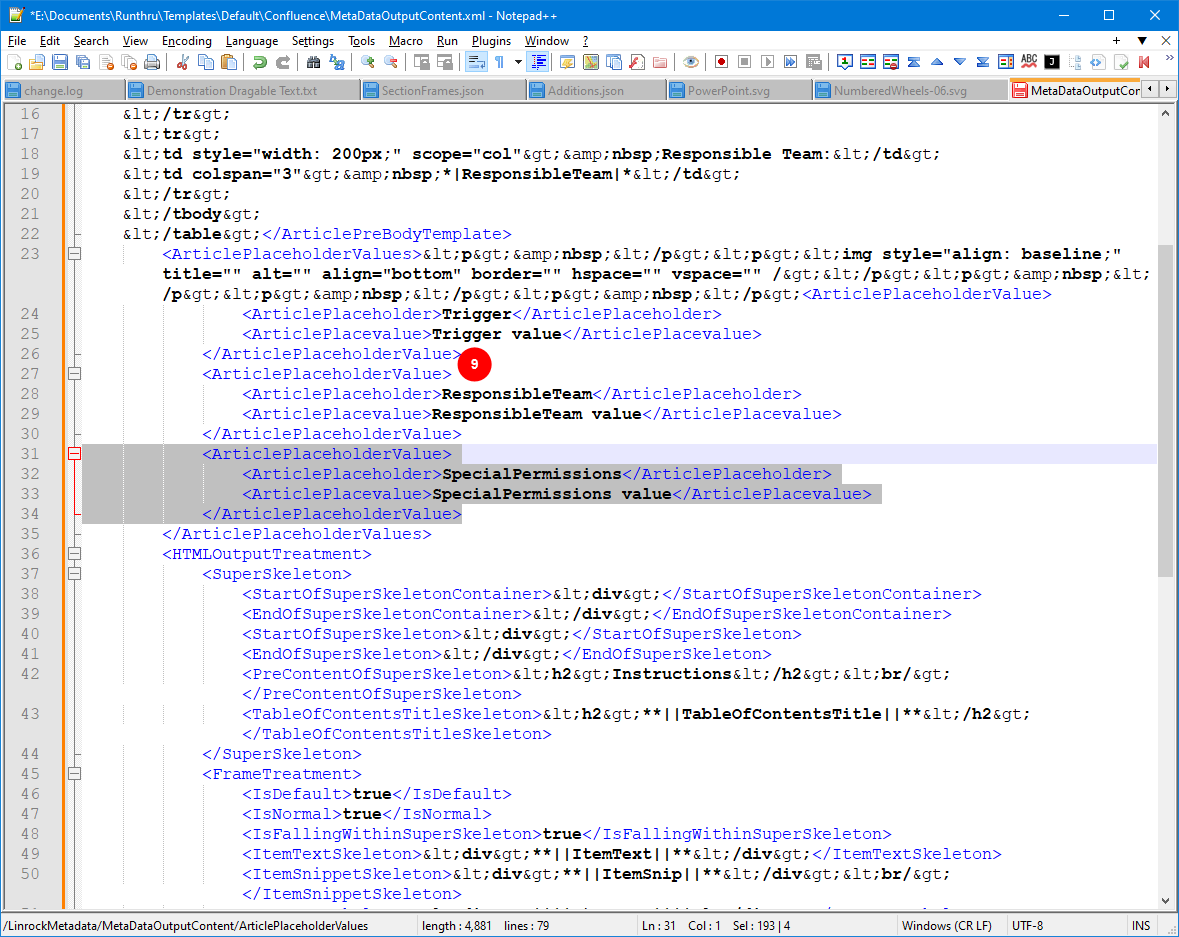
Task: Switch to the SectionFrames.json tab
Action: coord(432,90)
